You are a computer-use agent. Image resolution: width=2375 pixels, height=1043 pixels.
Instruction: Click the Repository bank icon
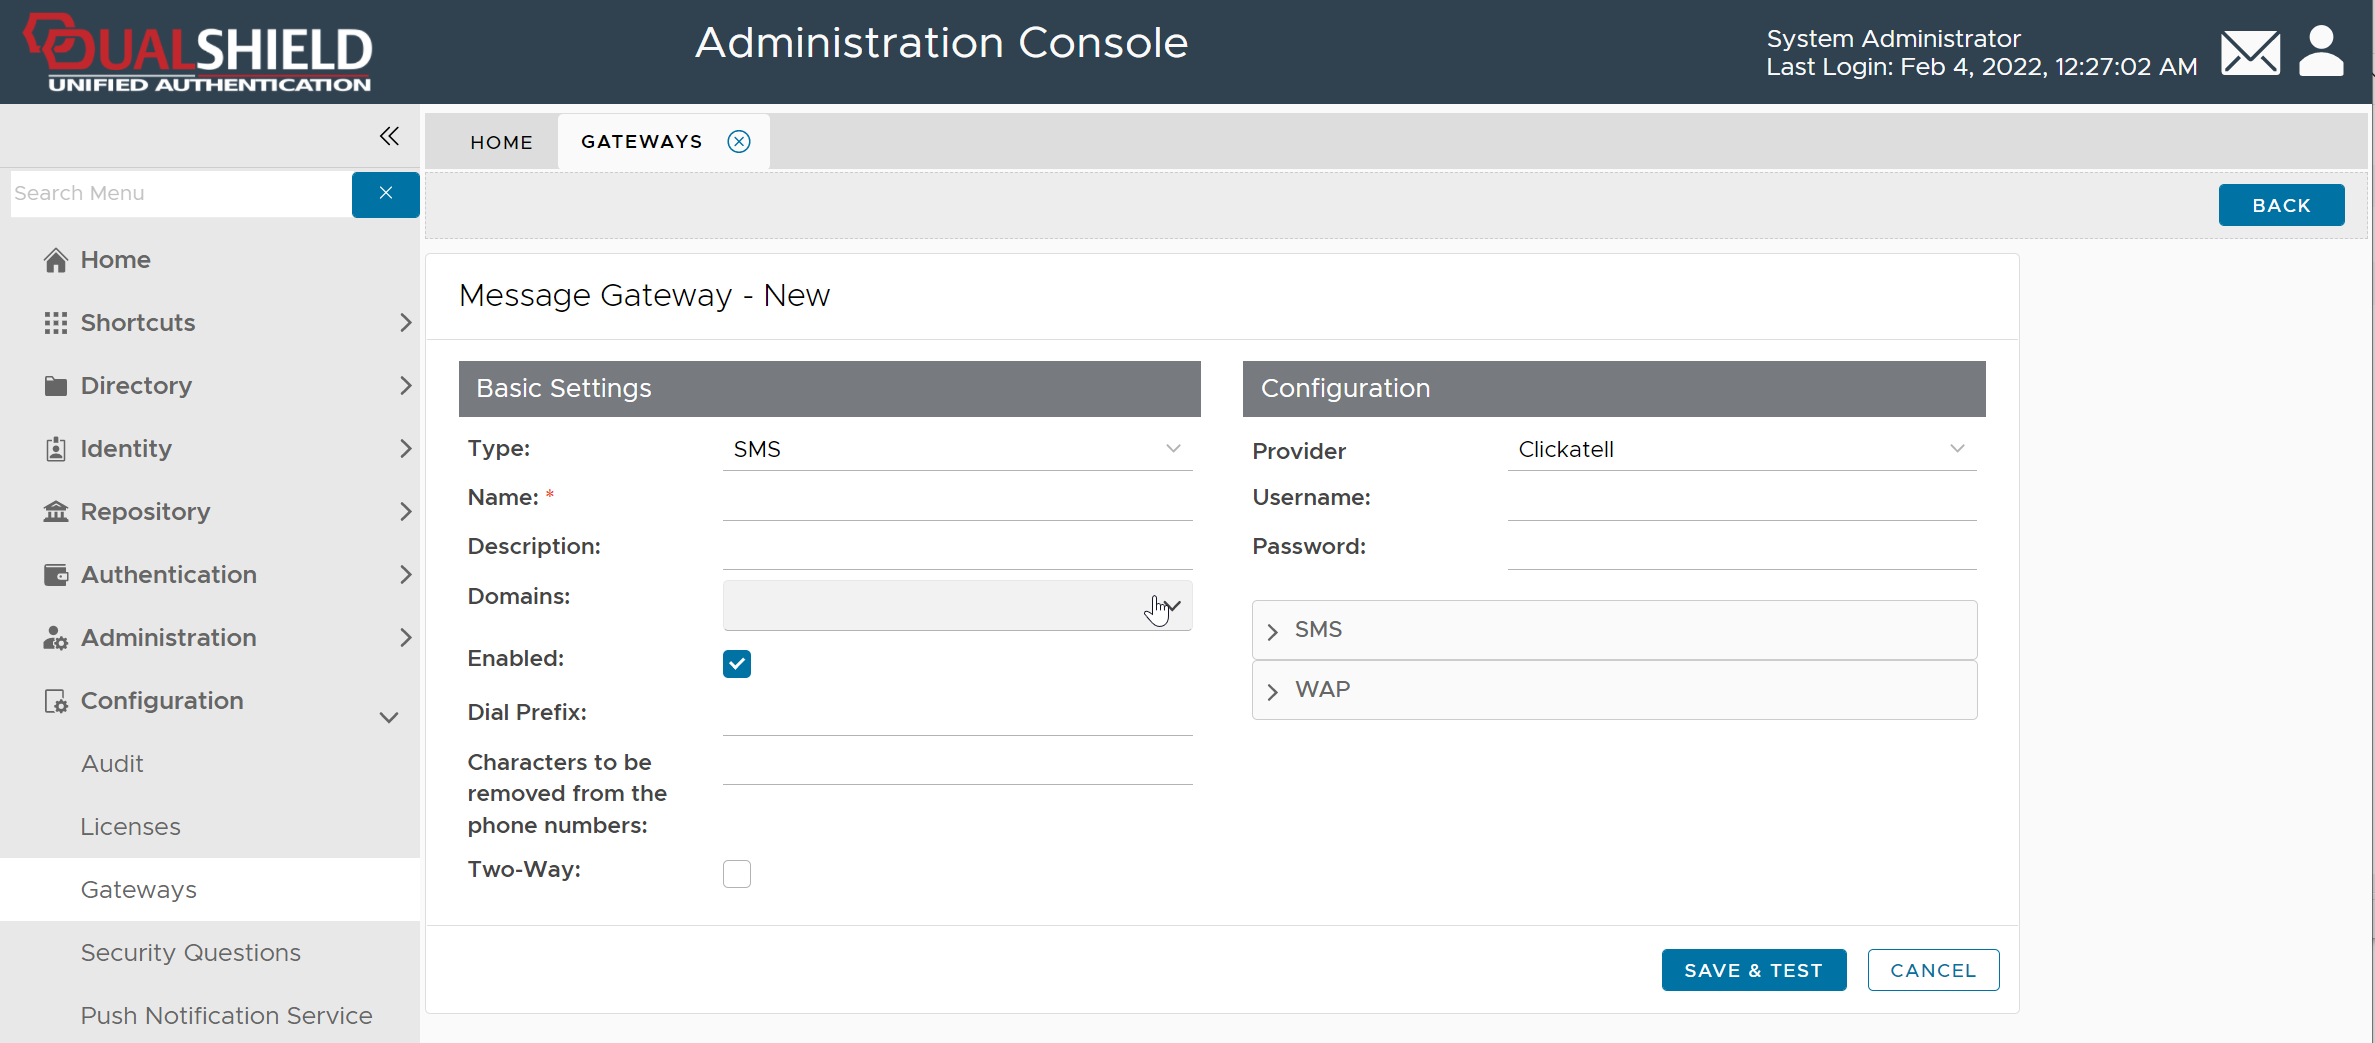point(56,512)
